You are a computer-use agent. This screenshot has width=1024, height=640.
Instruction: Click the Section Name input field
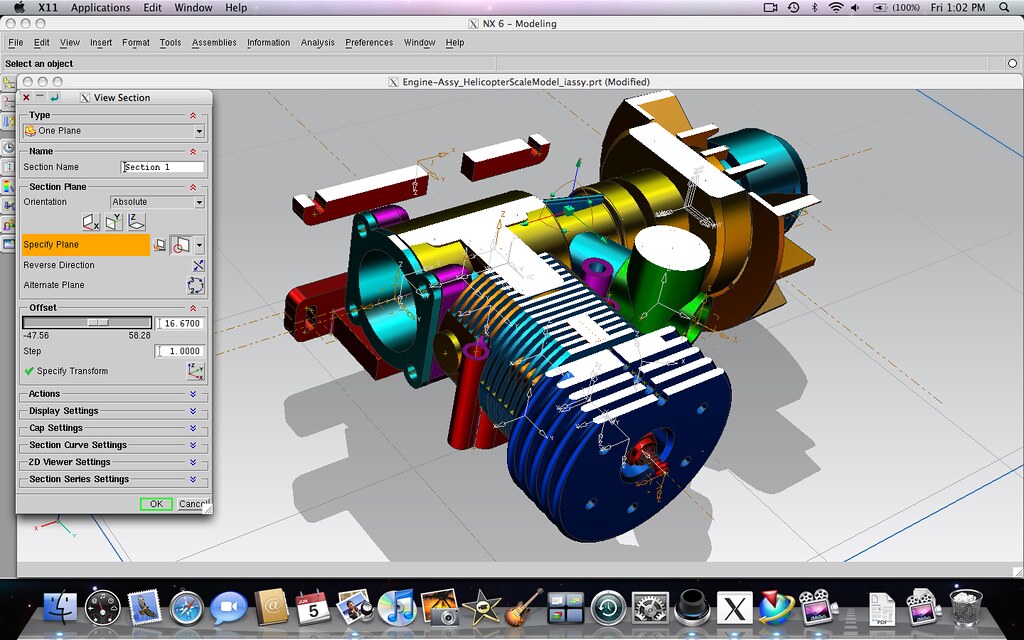coord(163,167)
